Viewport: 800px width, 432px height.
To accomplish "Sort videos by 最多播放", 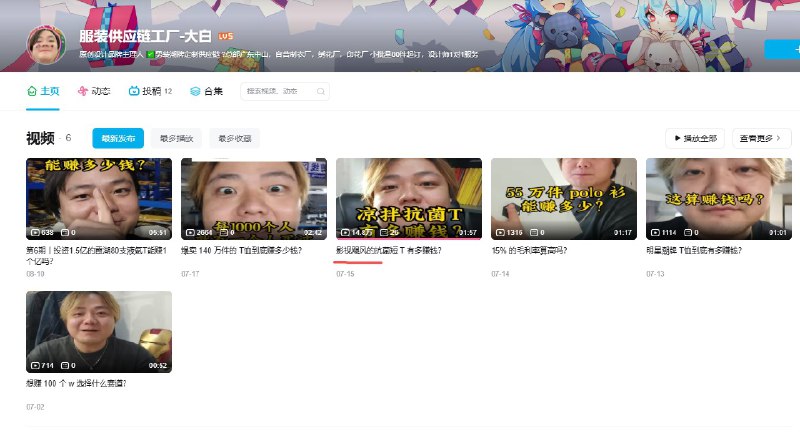I will tap(177, 138).
